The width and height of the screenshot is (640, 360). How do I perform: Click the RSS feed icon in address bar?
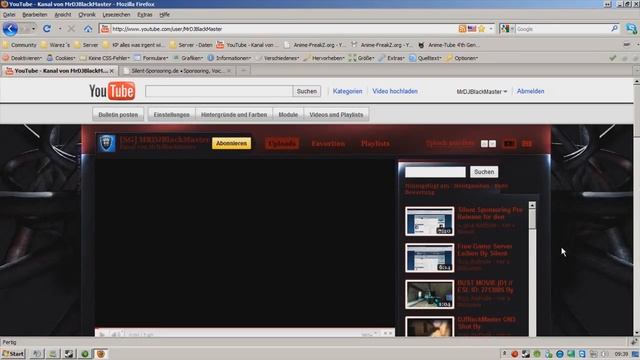[462, 29]
